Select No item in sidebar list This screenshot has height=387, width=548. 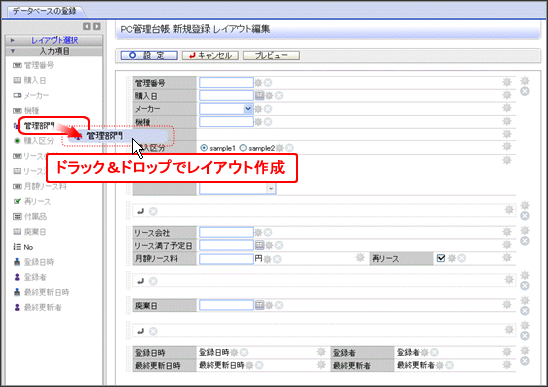tap(23, 247)
